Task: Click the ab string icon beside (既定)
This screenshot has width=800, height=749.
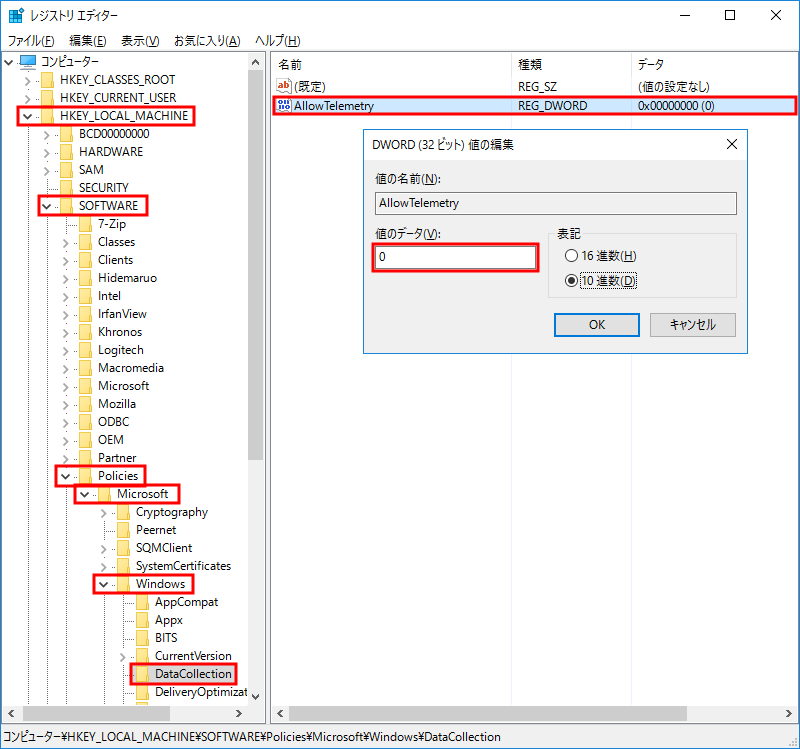Action: point(284,86)
